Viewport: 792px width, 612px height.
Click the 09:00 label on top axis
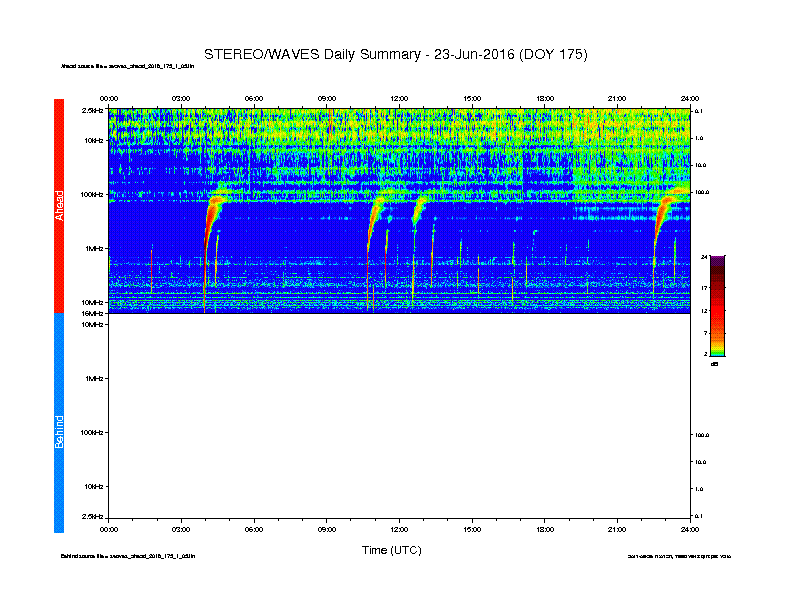pos(327,98)
